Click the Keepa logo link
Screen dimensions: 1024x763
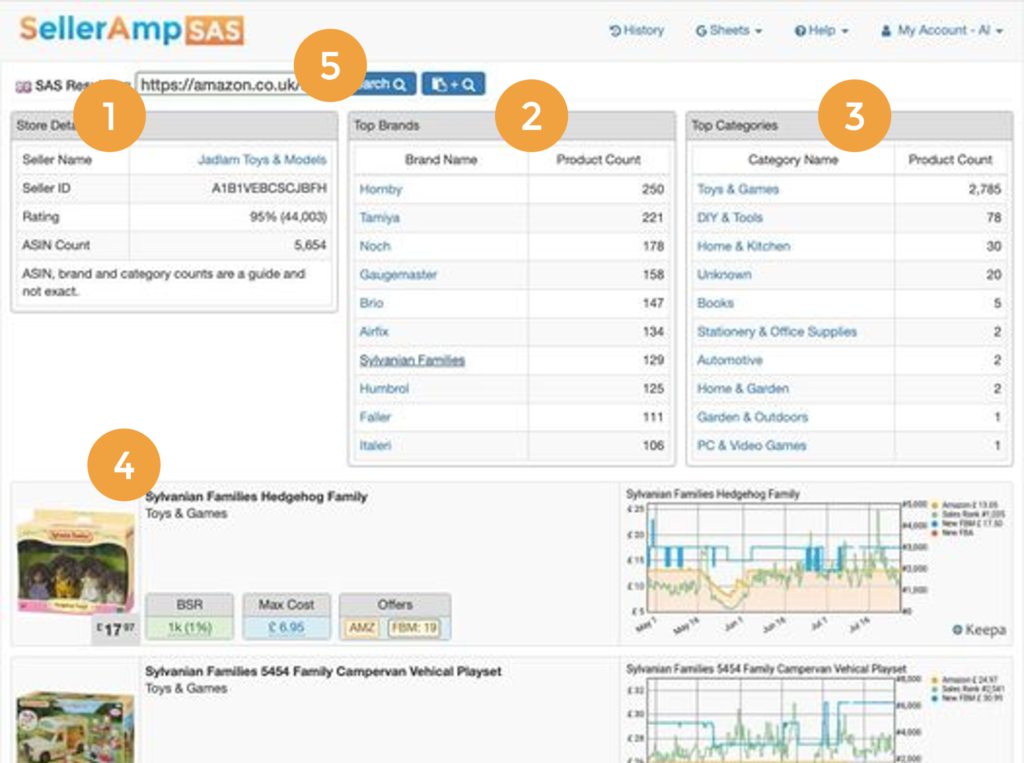978,630
